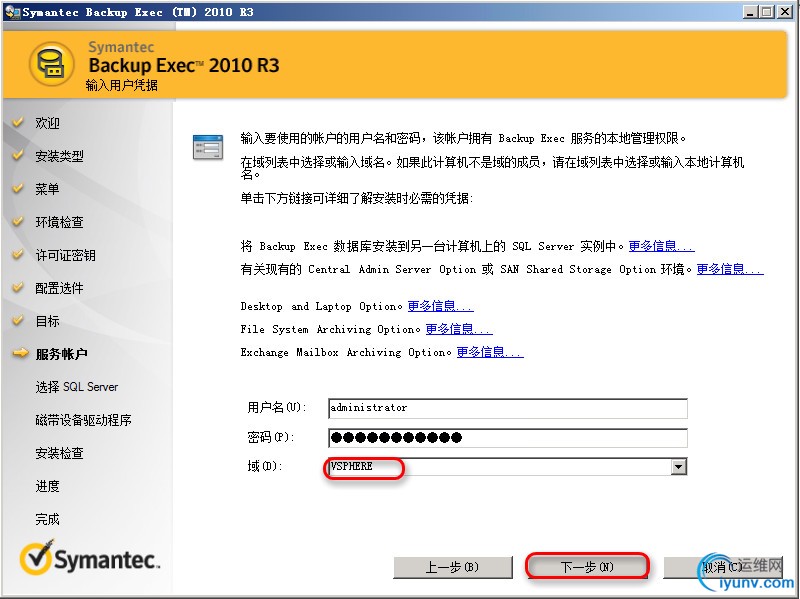Focus the 用户名 input field
The height and width of the screenshot is (599, 800).
507,408
